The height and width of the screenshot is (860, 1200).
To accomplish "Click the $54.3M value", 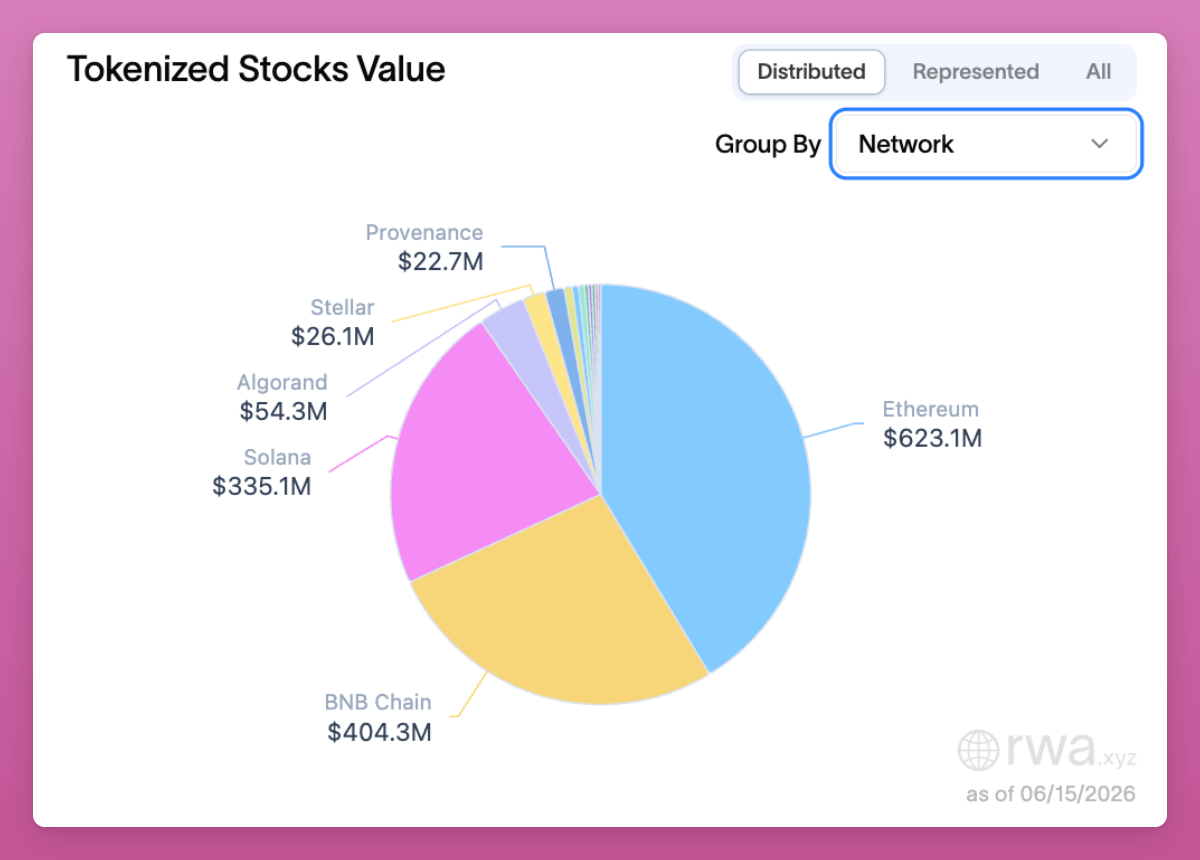I will [x=283, y=411].
